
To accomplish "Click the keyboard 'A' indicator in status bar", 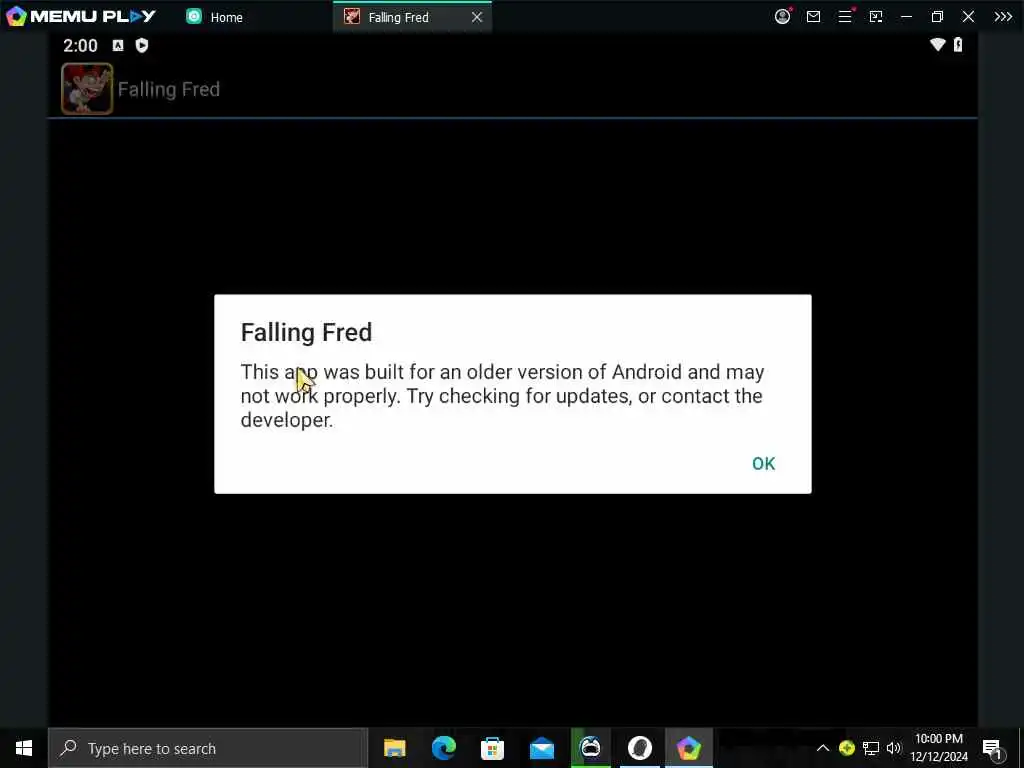I will click(x=118, y=45).
